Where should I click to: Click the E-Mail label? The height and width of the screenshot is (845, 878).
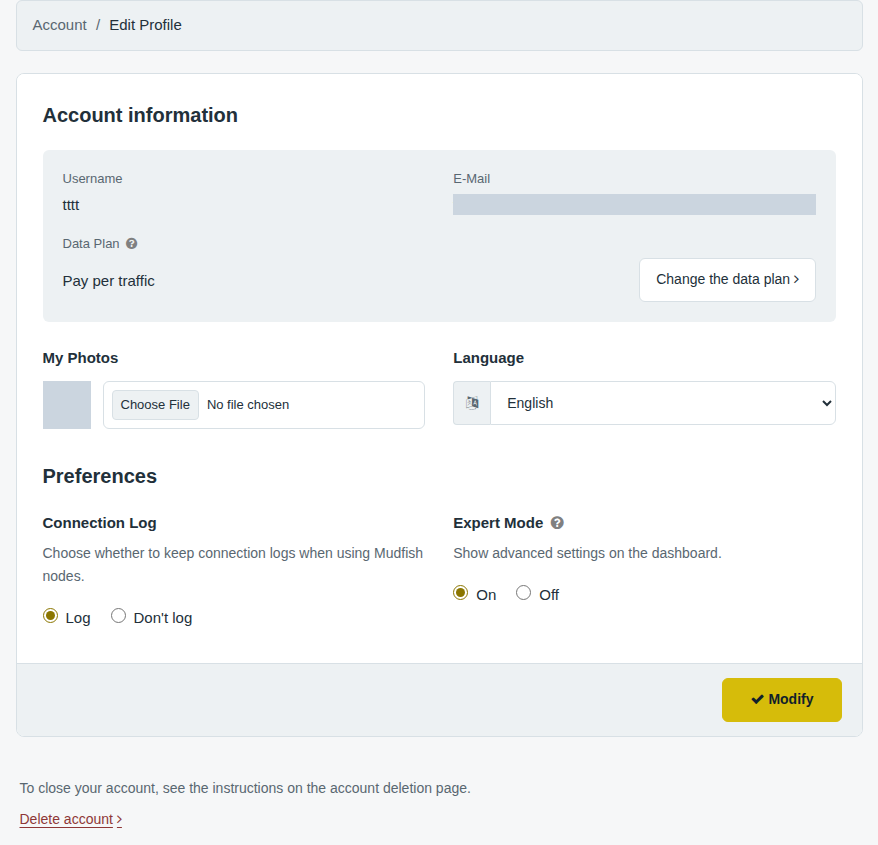[x=471, y=179]
